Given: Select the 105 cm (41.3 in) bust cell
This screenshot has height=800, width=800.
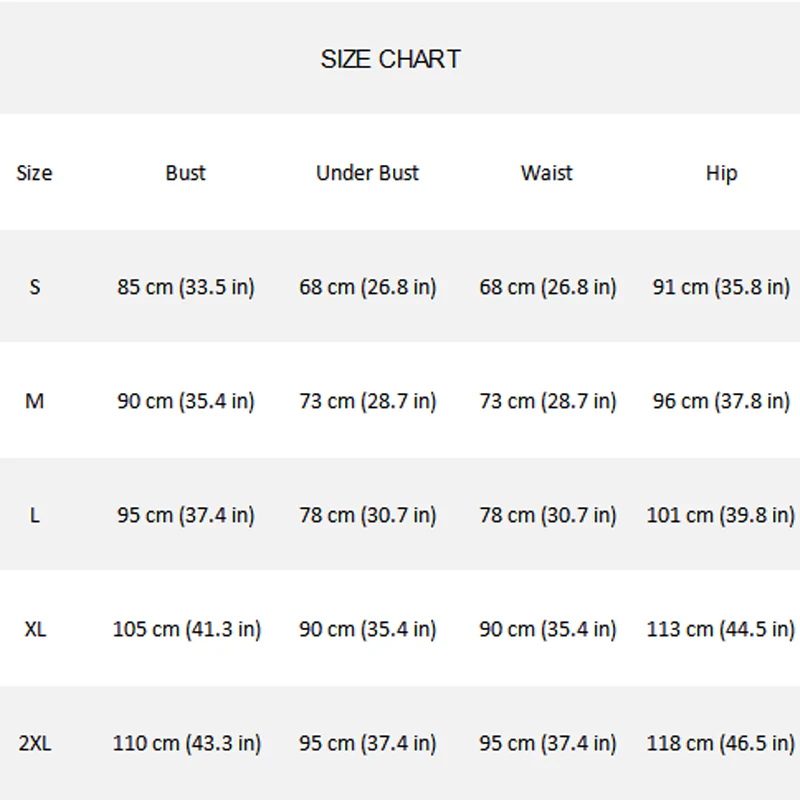Looking at the screenshot, I should 187,630.
